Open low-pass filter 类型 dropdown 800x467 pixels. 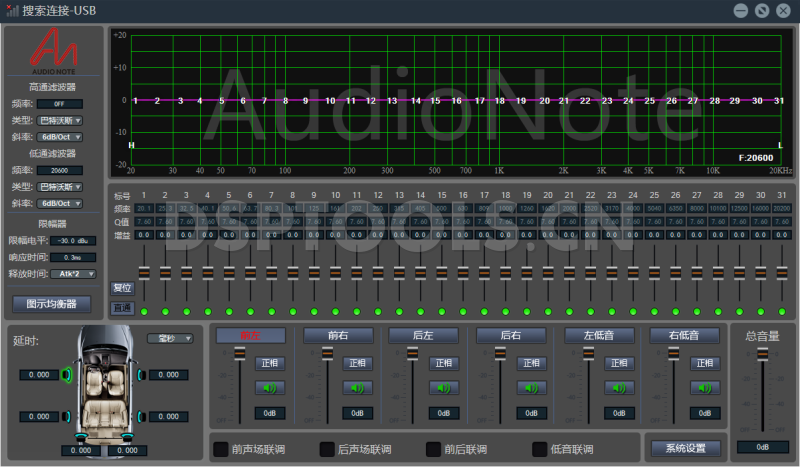tap(60, 187)
